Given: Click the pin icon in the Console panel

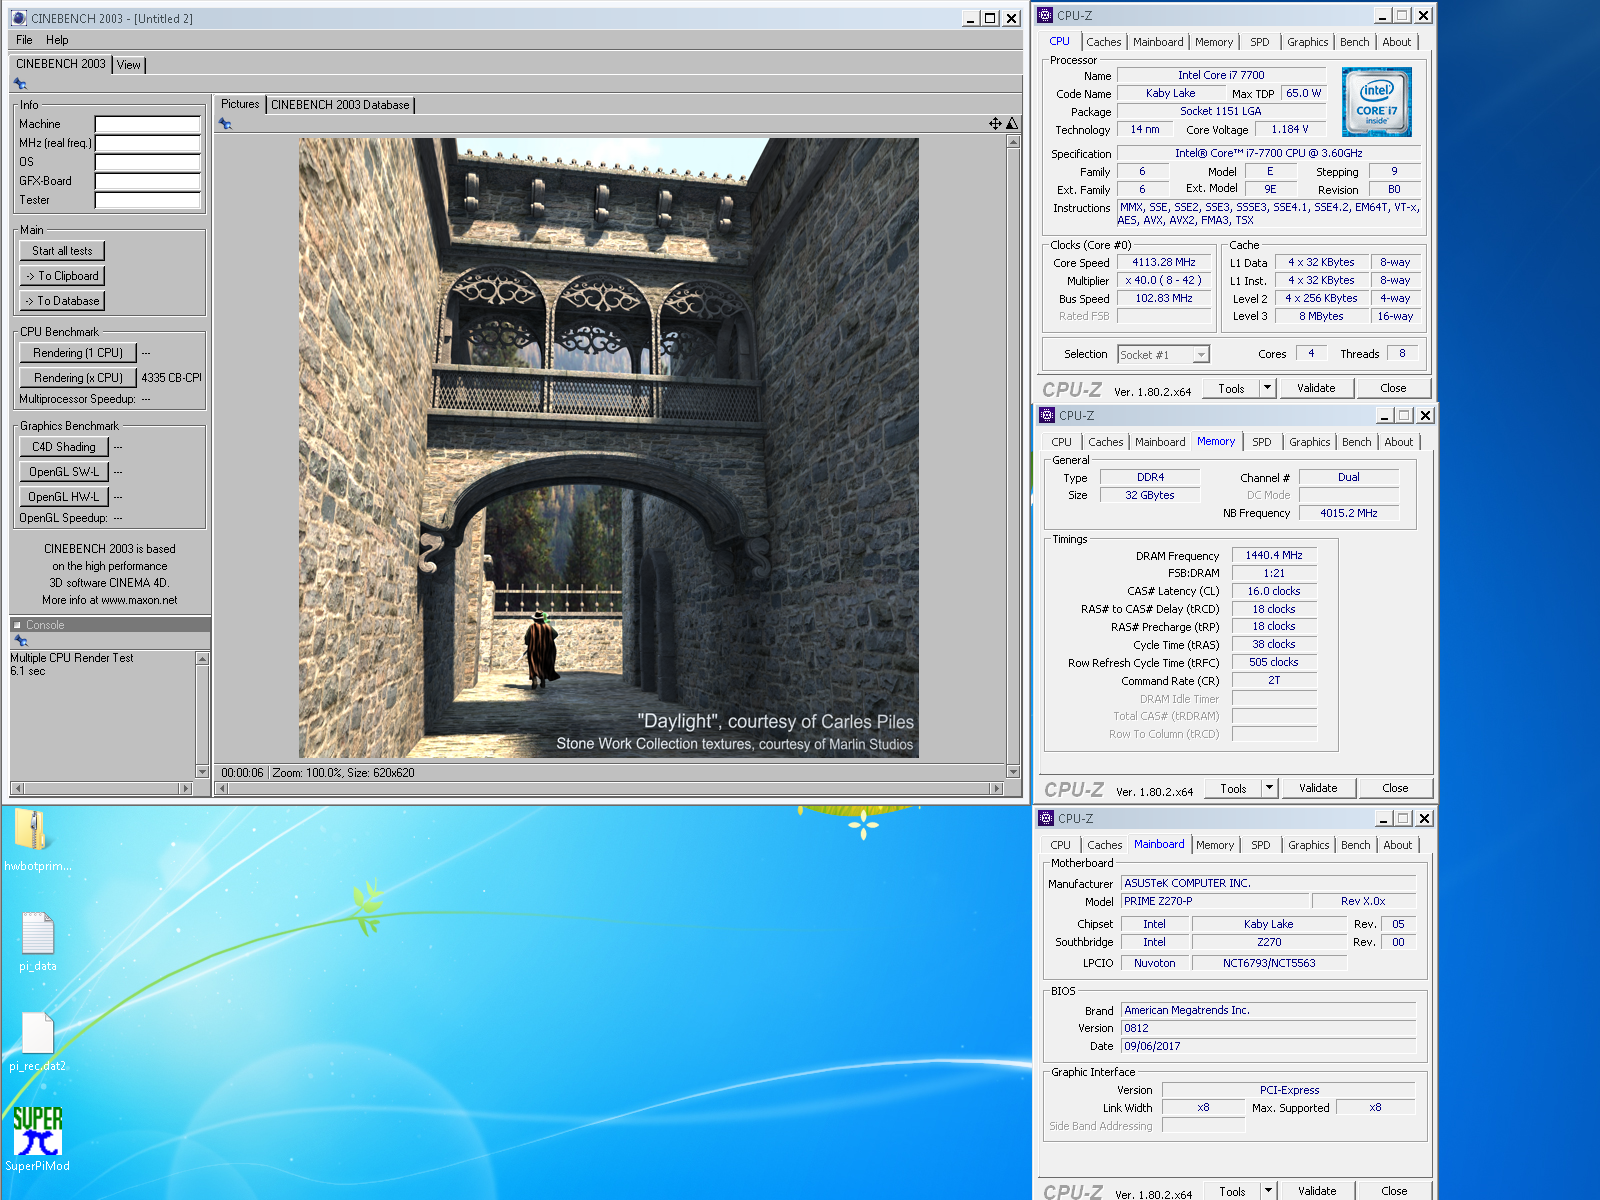Looking at the screenshot, I should pyautogui.click(x=20, y=641).
